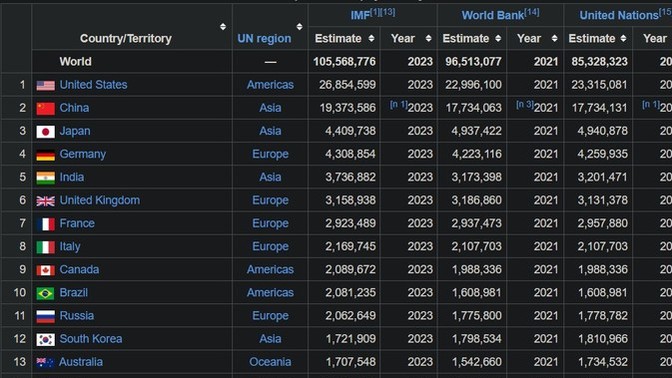Select United States IMF estimate 26,854,599
This screenshot has width=672, height=378.
pos(347,85)
